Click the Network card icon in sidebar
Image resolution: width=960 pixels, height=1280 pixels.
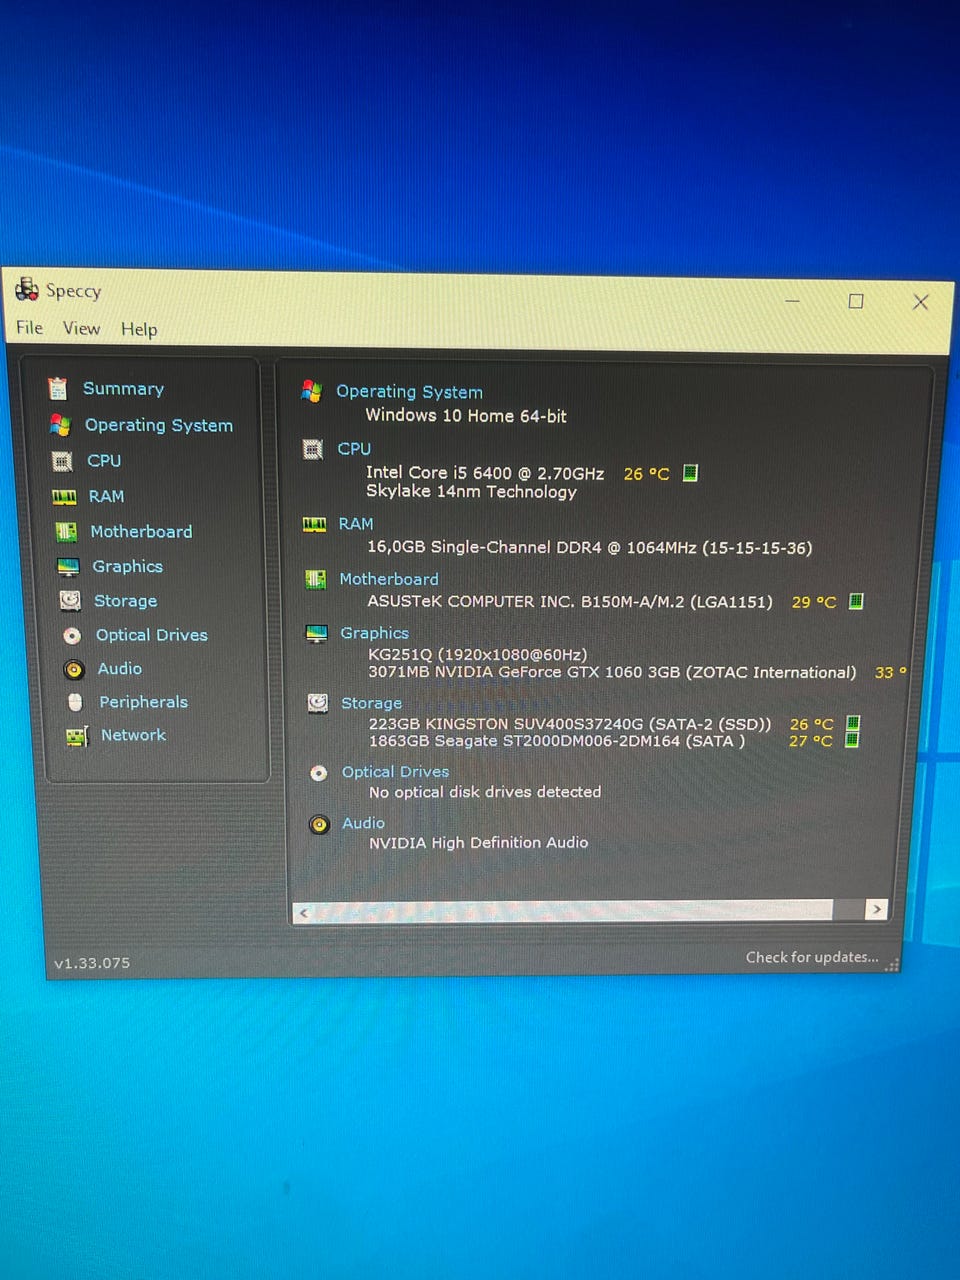point(77,737)
